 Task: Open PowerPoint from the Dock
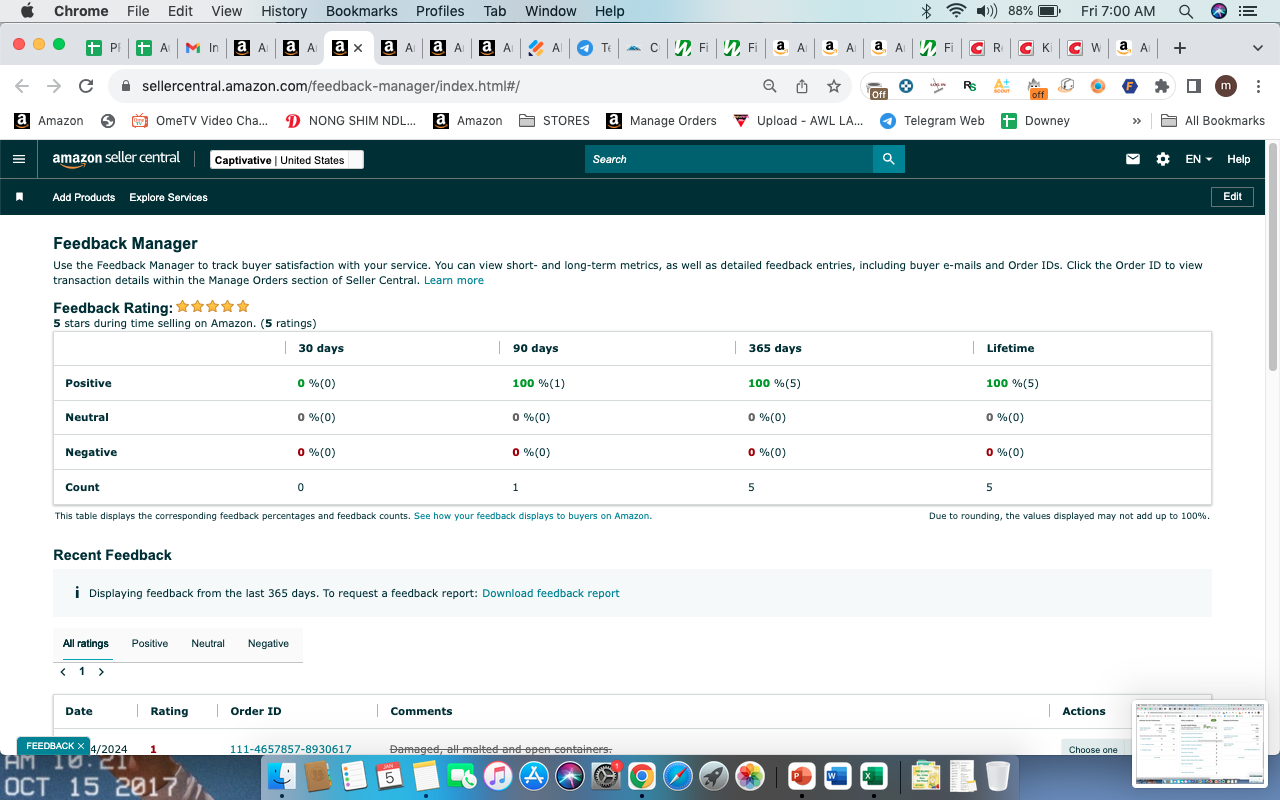tap(802, 776)
